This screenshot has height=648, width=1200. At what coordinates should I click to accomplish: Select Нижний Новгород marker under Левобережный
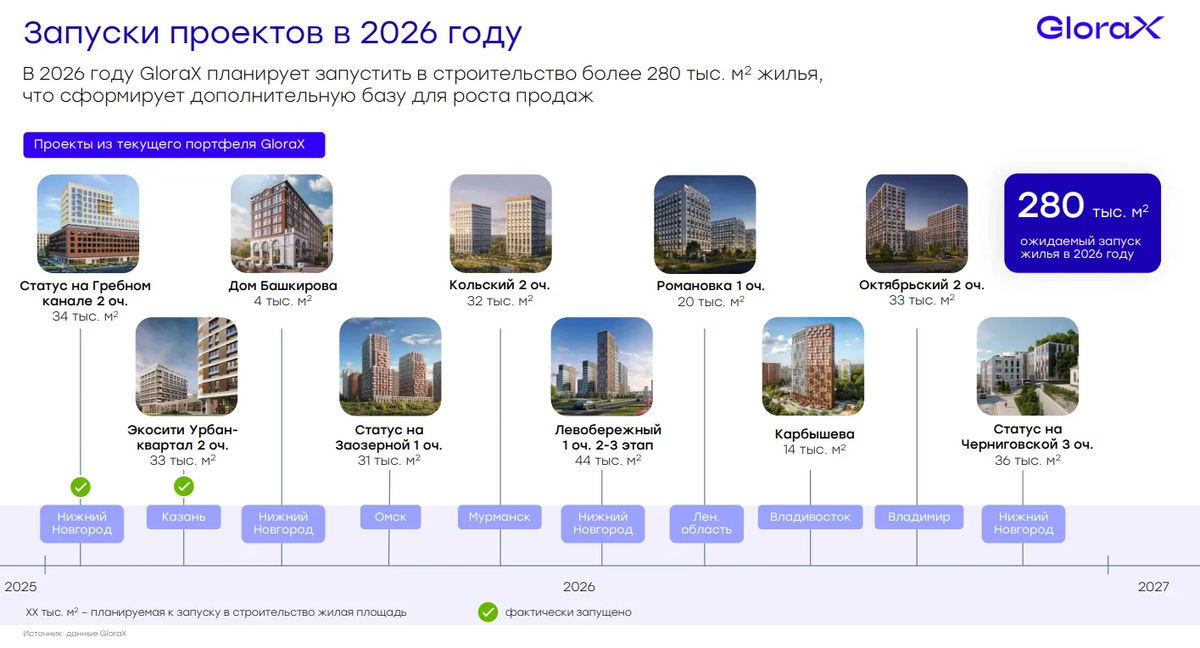point(603,523)
